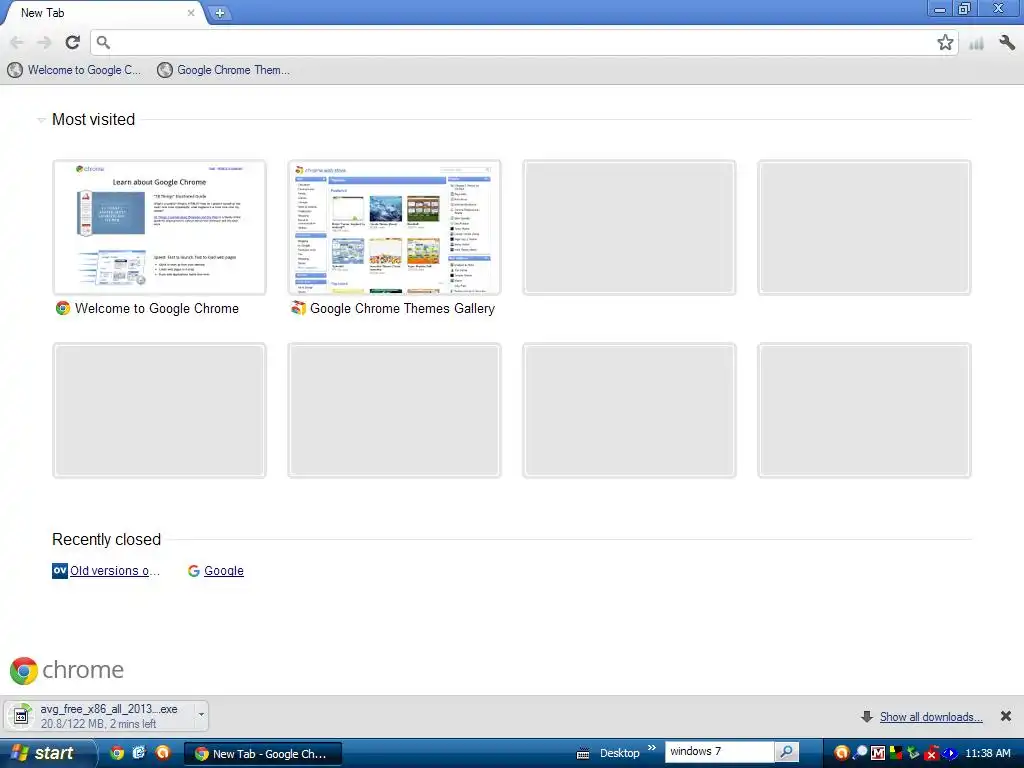The image size is (1024, 768).
Task: Click the avg_free download item
Action: [99, 716]
